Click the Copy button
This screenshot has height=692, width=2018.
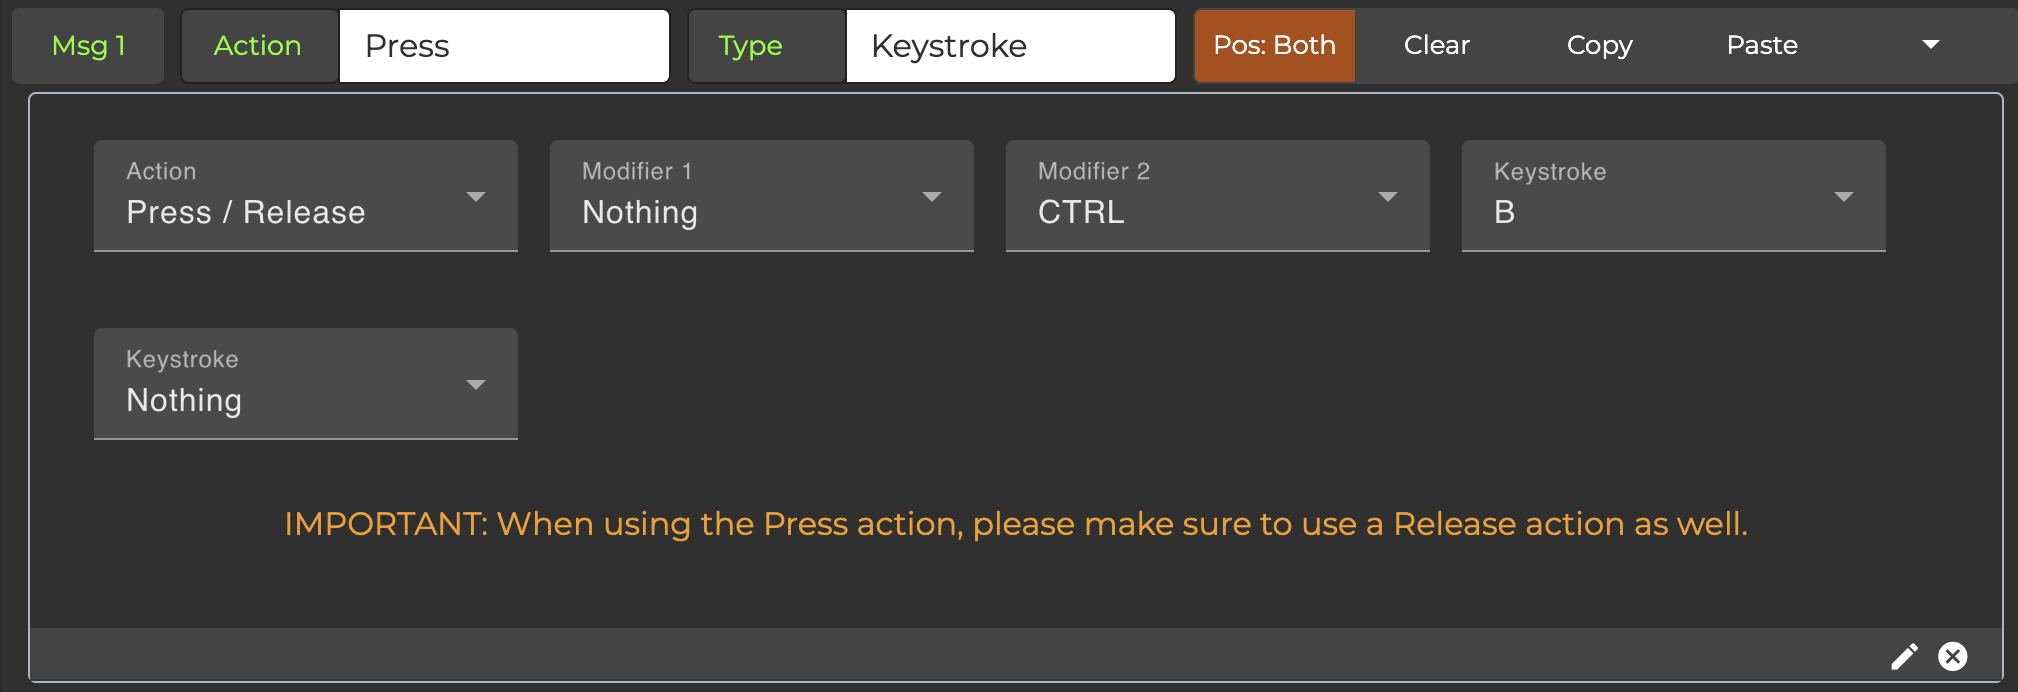(1599, 46)
